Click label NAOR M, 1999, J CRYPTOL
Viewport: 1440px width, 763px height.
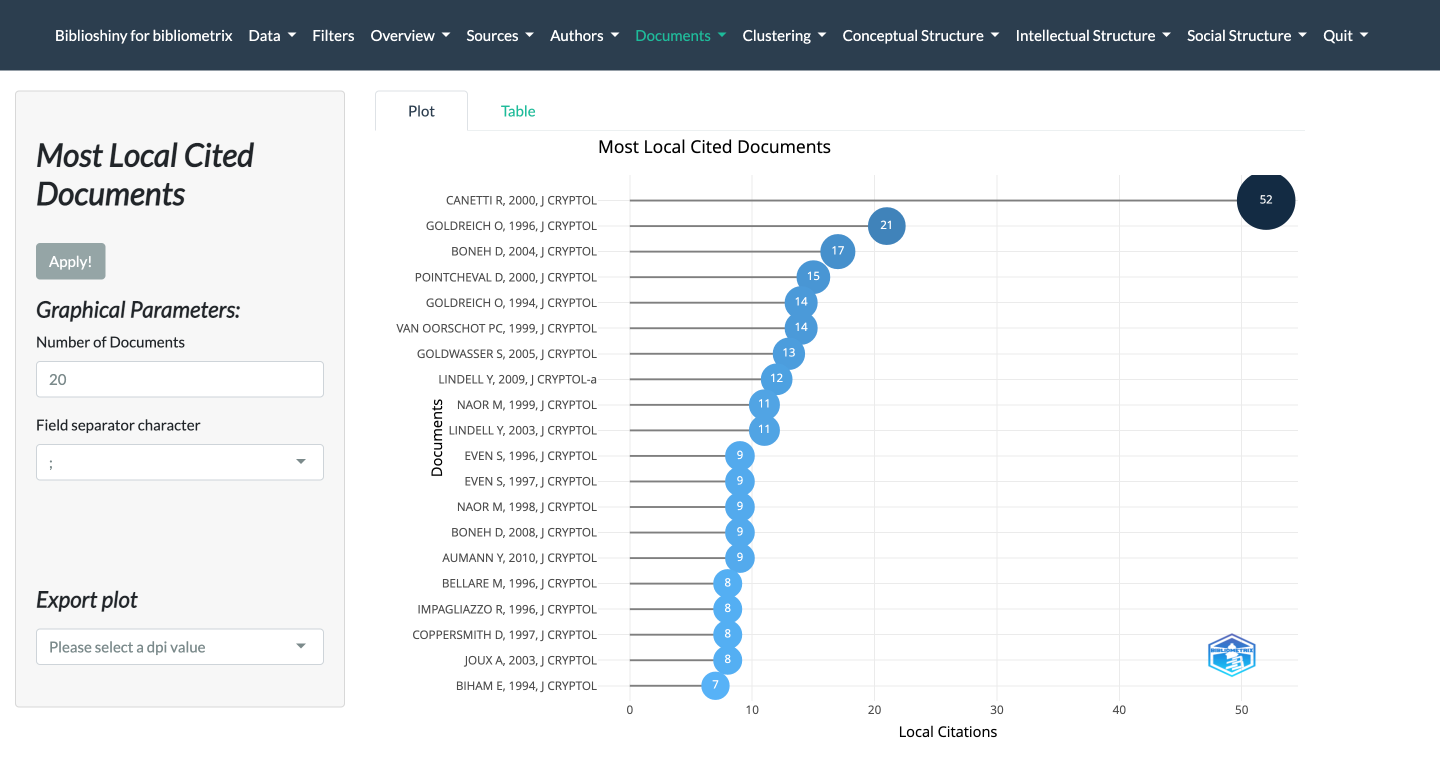(527, 404)
